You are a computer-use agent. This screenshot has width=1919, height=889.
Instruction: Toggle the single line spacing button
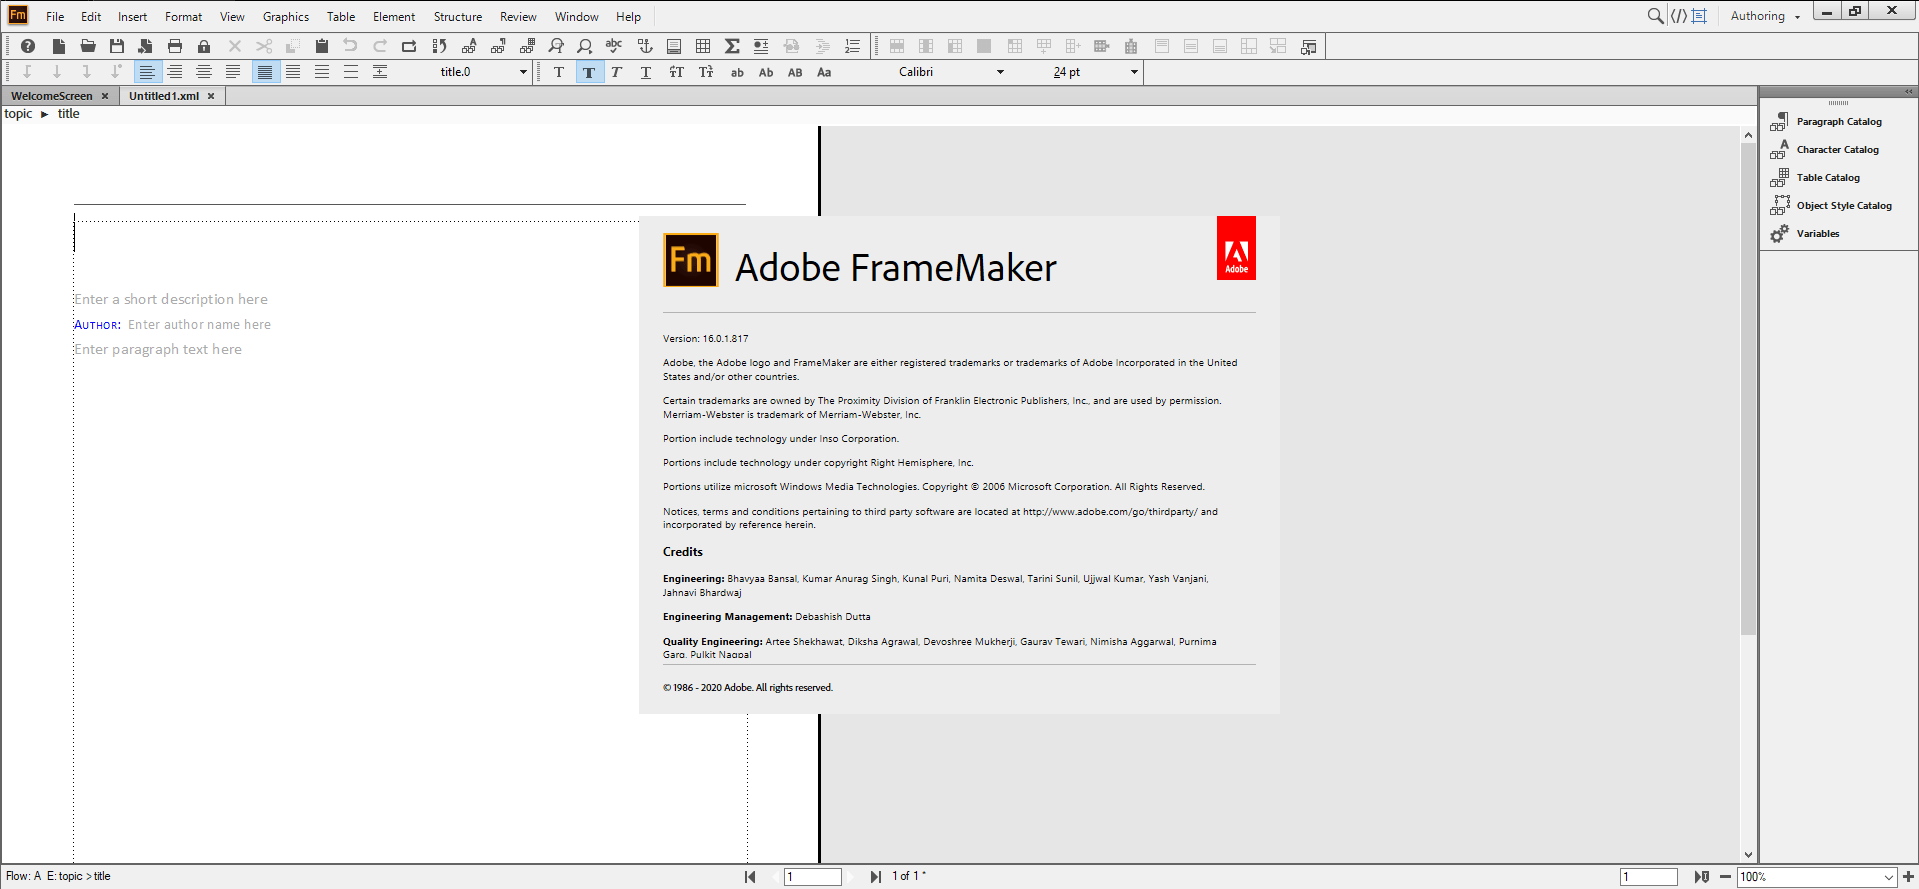pyautogui.click(x=265, y=72)
